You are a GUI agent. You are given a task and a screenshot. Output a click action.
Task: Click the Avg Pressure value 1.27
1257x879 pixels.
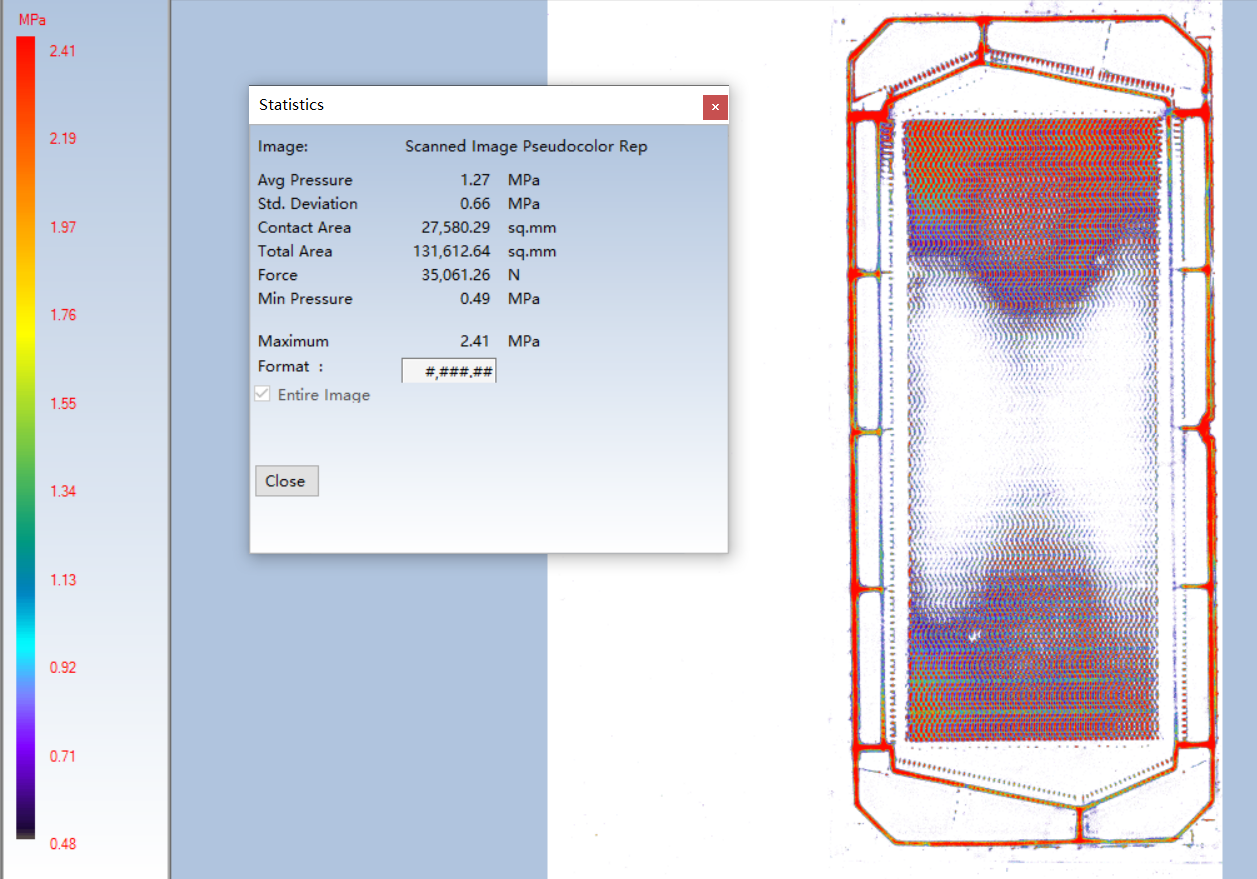tap(476, 180)
